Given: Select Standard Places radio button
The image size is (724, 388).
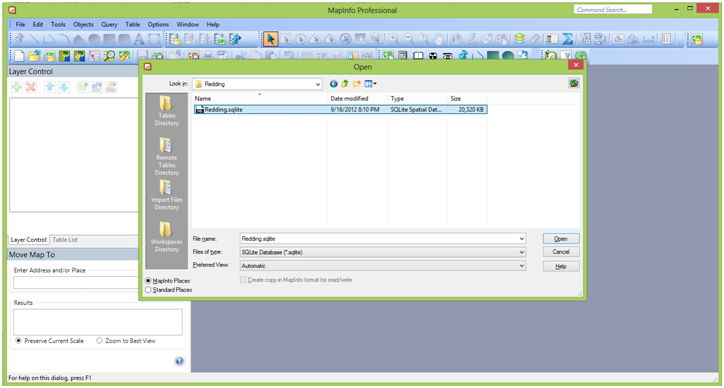Looking at the screenshot, I should [x=149, y=290].
